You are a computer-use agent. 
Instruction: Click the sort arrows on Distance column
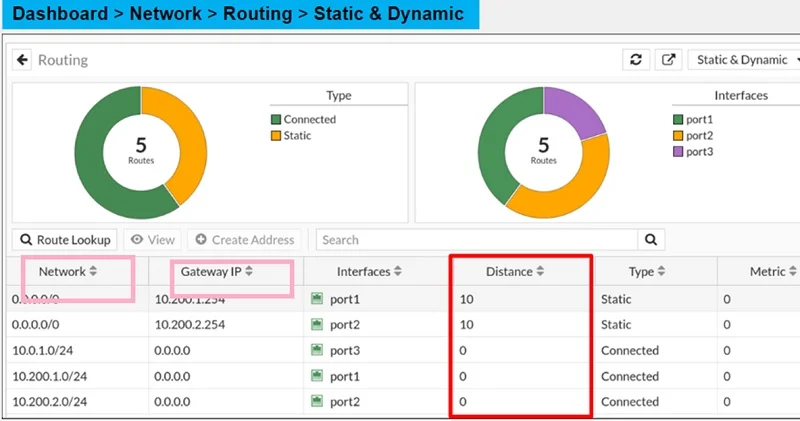(541, 271)
